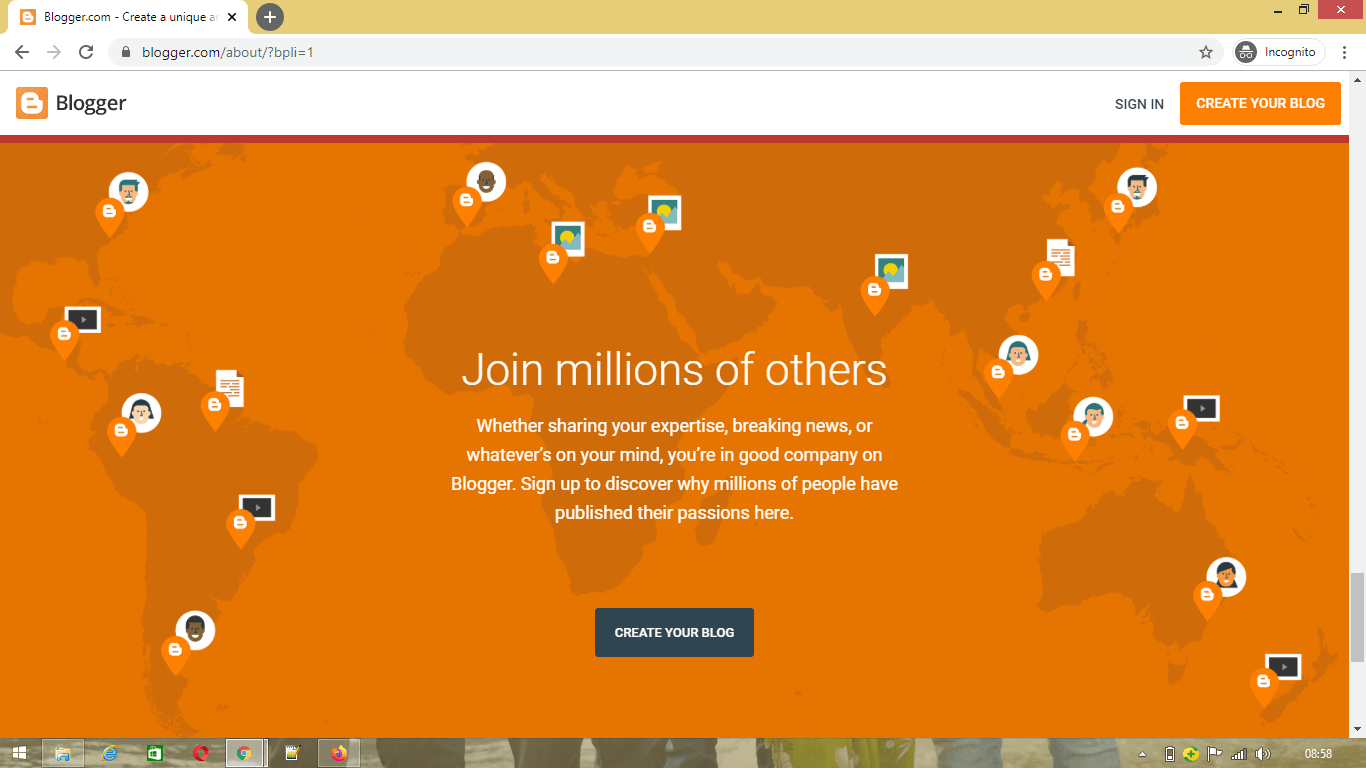Open the Action Center flag icon
Screen dimensions: 1366x768
pos(1215,754)
